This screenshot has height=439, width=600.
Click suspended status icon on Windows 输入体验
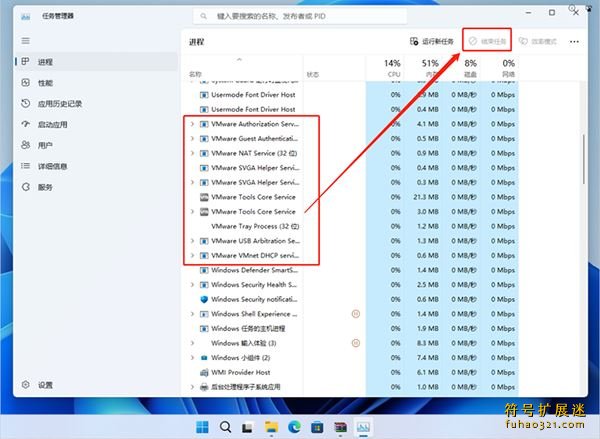[x=355, y=343]
